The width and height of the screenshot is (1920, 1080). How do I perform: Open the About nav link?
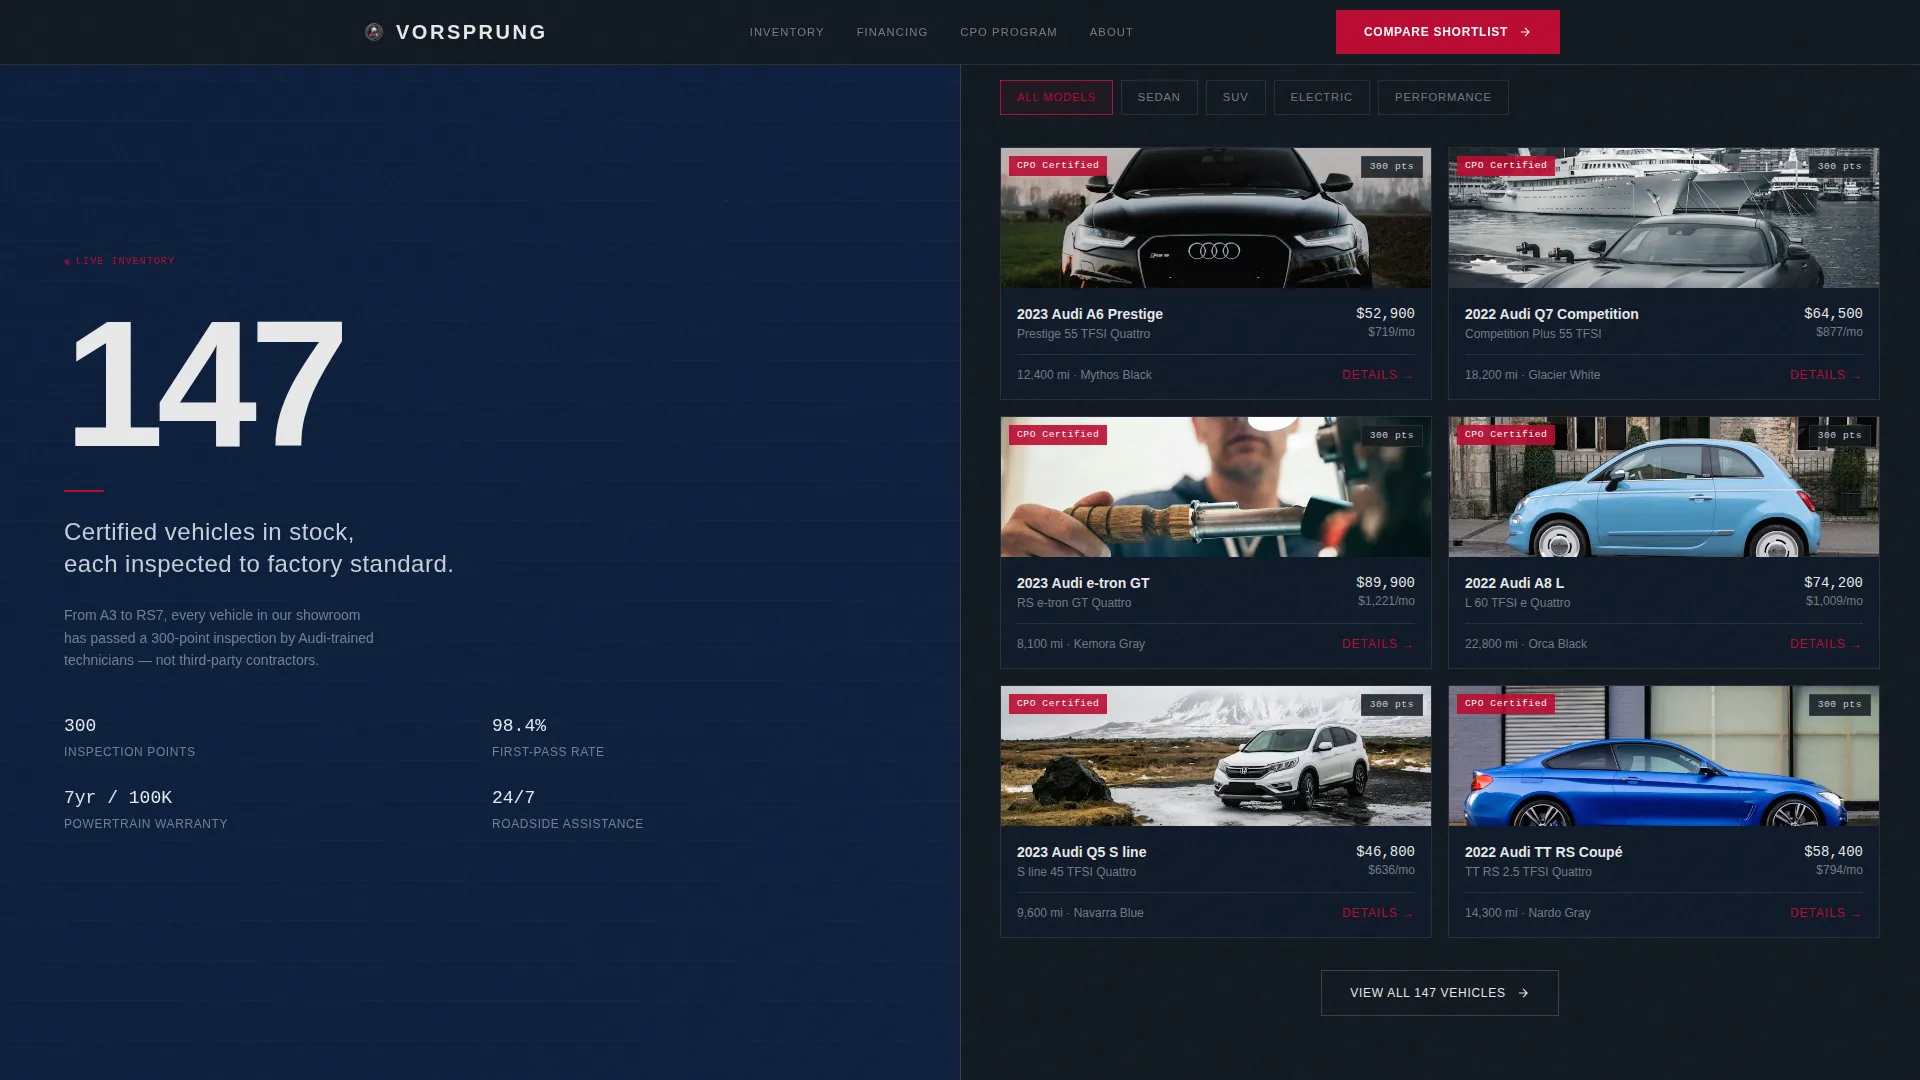(x=1111, y=32)
